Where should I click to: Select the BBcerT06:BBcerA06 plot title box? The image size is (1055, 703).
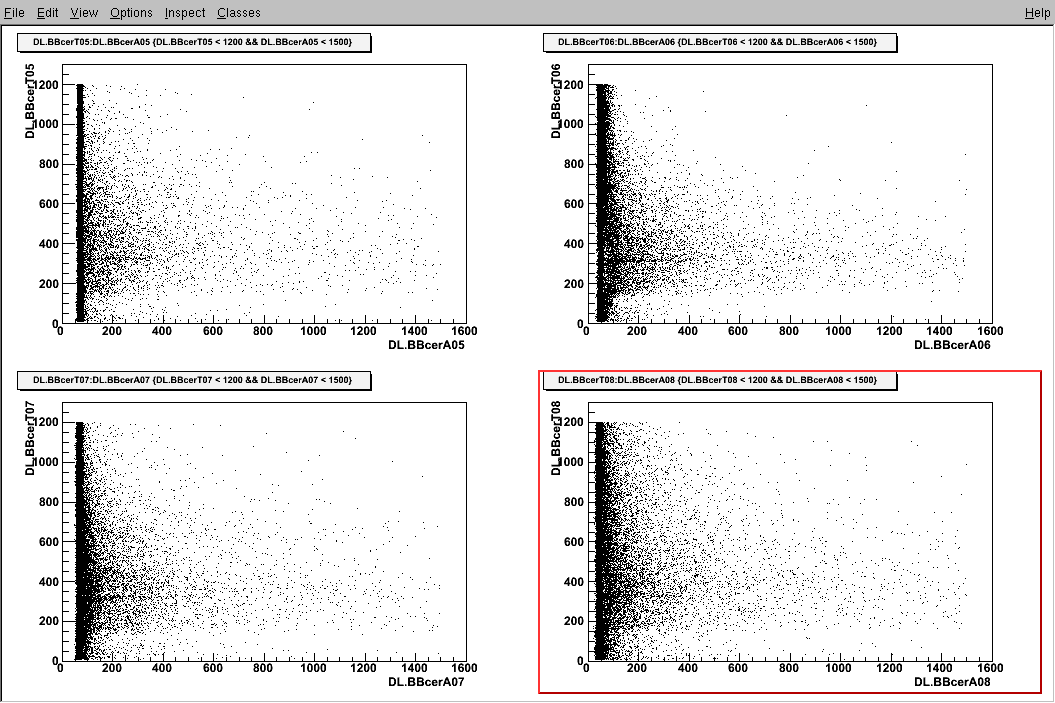719,42
